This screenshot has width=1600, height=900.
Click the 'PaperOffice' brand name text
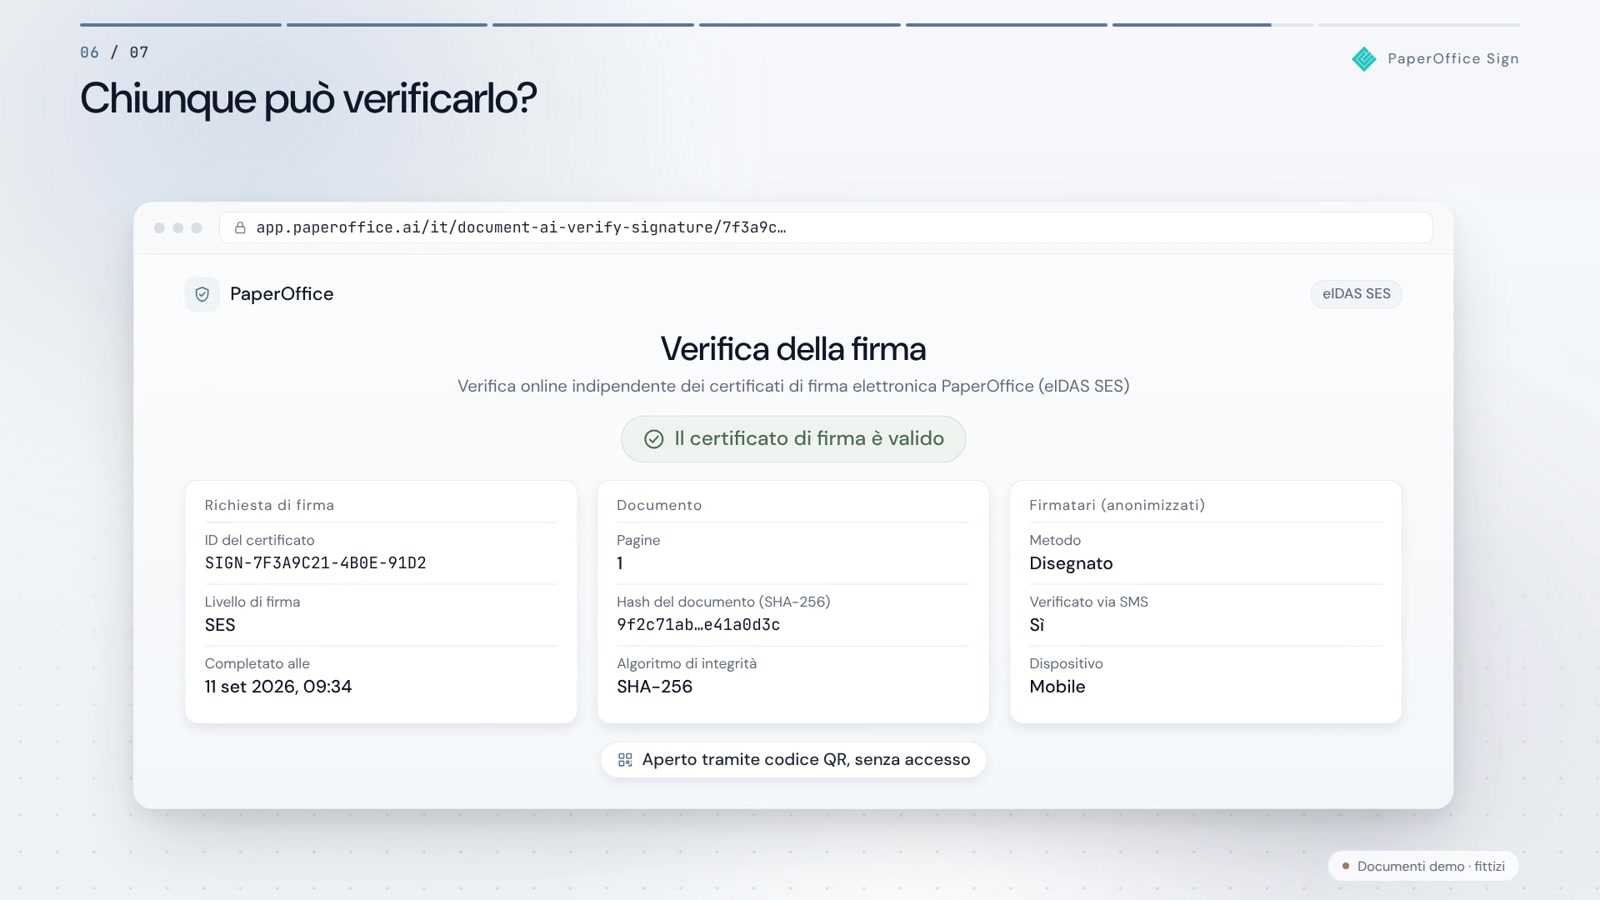(x=282, y=294)
